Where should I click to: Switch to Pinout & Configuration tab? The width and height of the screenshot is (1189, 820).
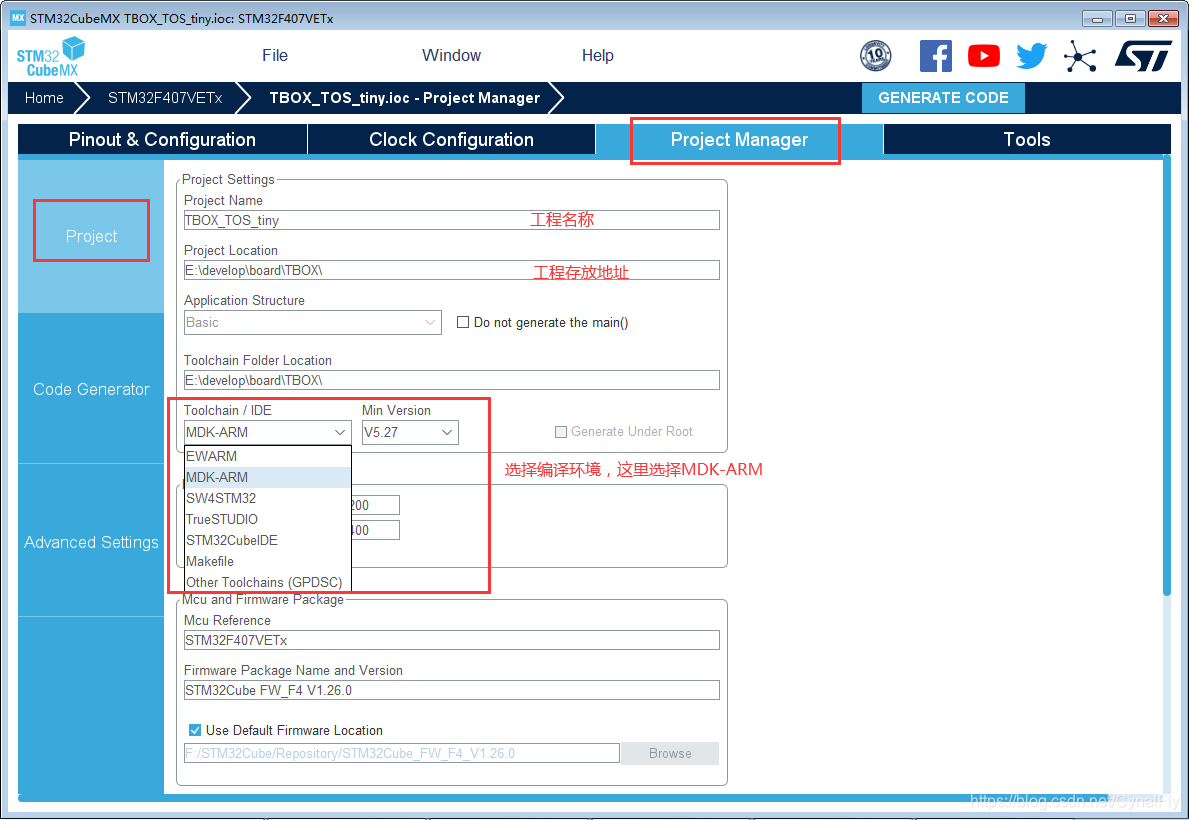tap(162, 140)
